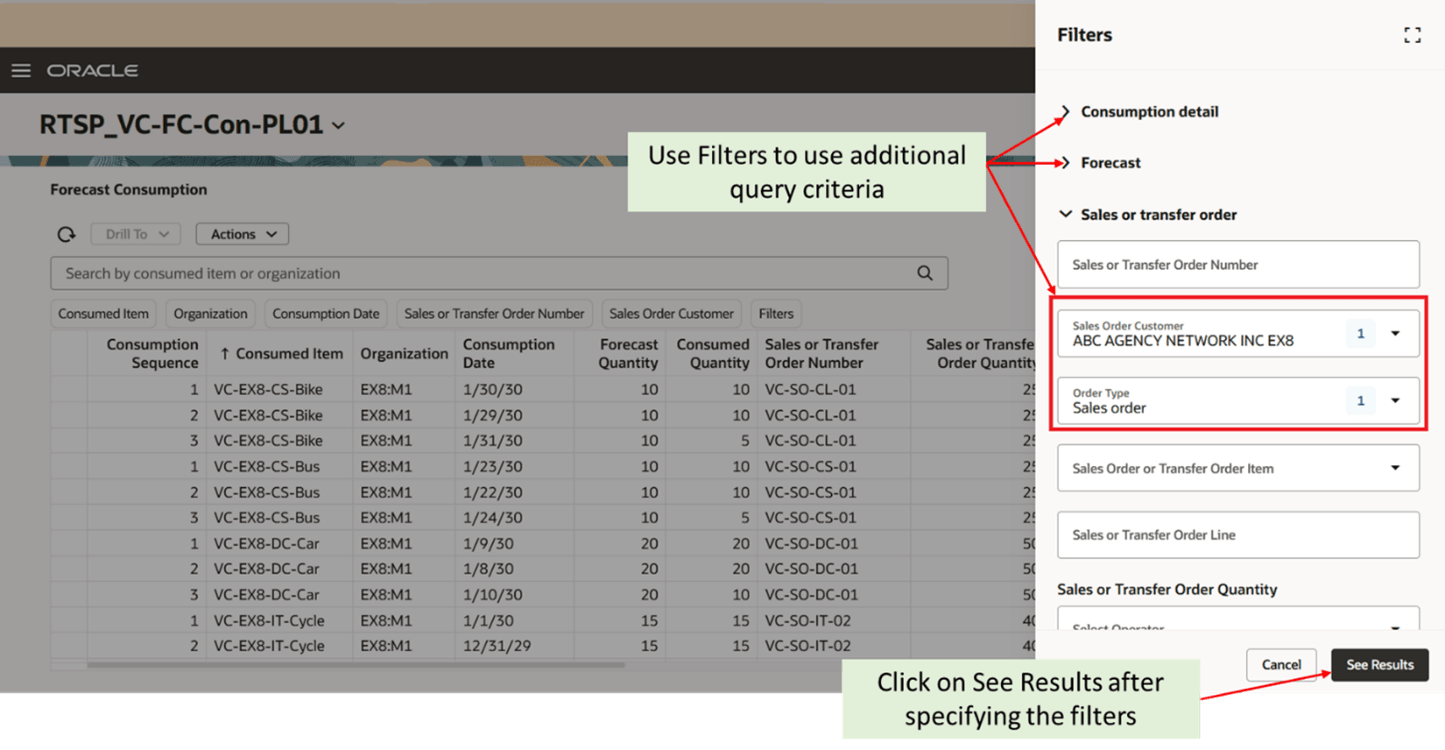Click the Organization column header in the table
Image resolution: width=1445 pixels, height=750 pixels.
pyautogui.click(x=404, y=354)
